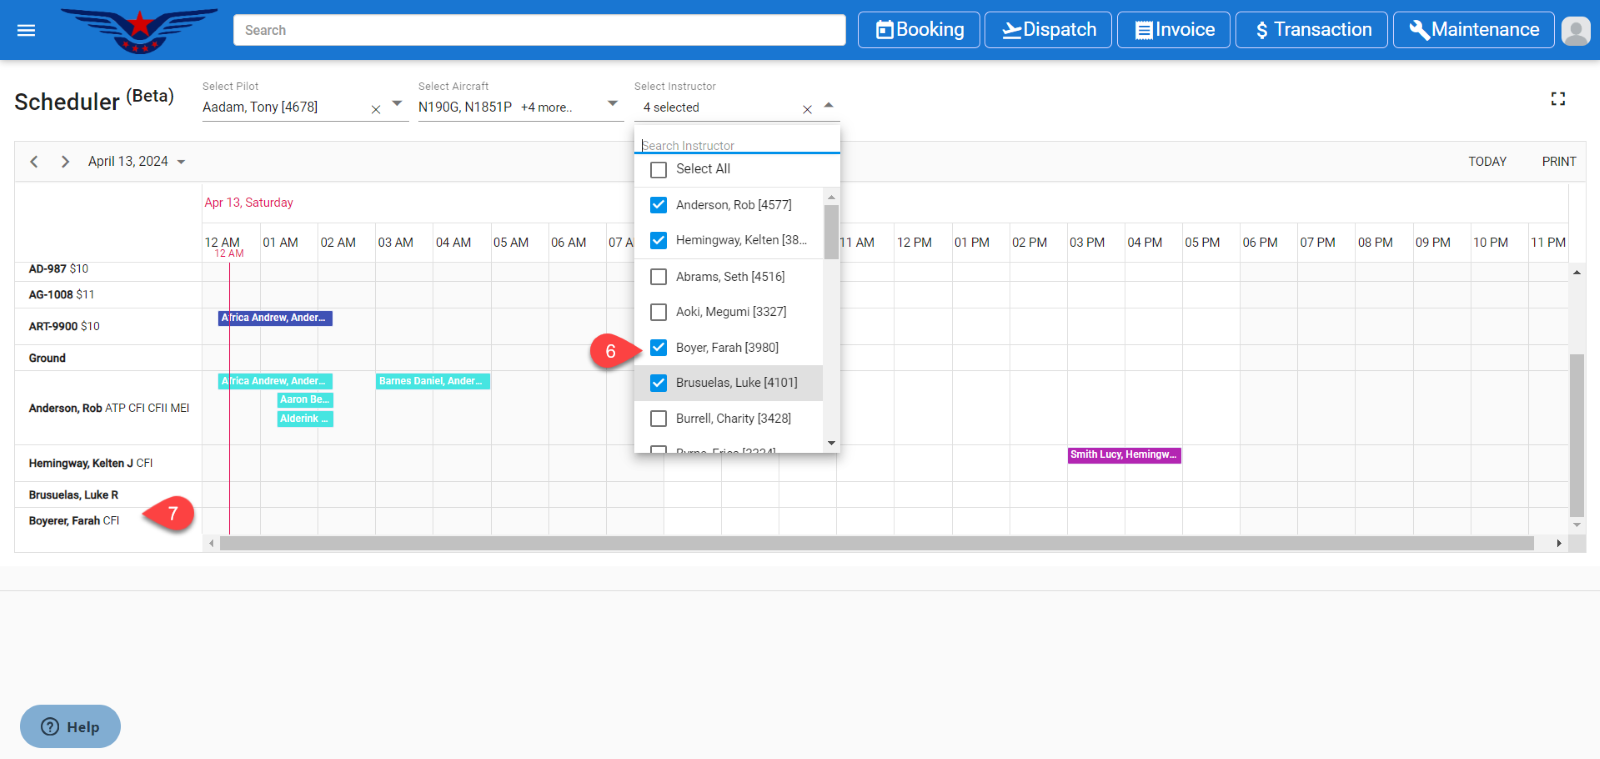1600x759 pixels.
Task: Open the Maintenance menu
Action: (1473, 30)
